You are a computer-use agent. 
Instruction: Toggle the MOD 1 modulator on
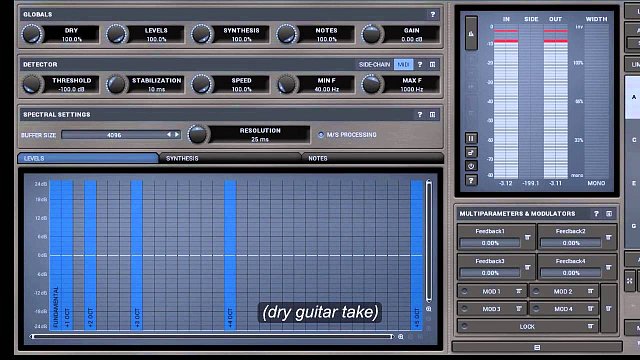click(x=464, y=291)
